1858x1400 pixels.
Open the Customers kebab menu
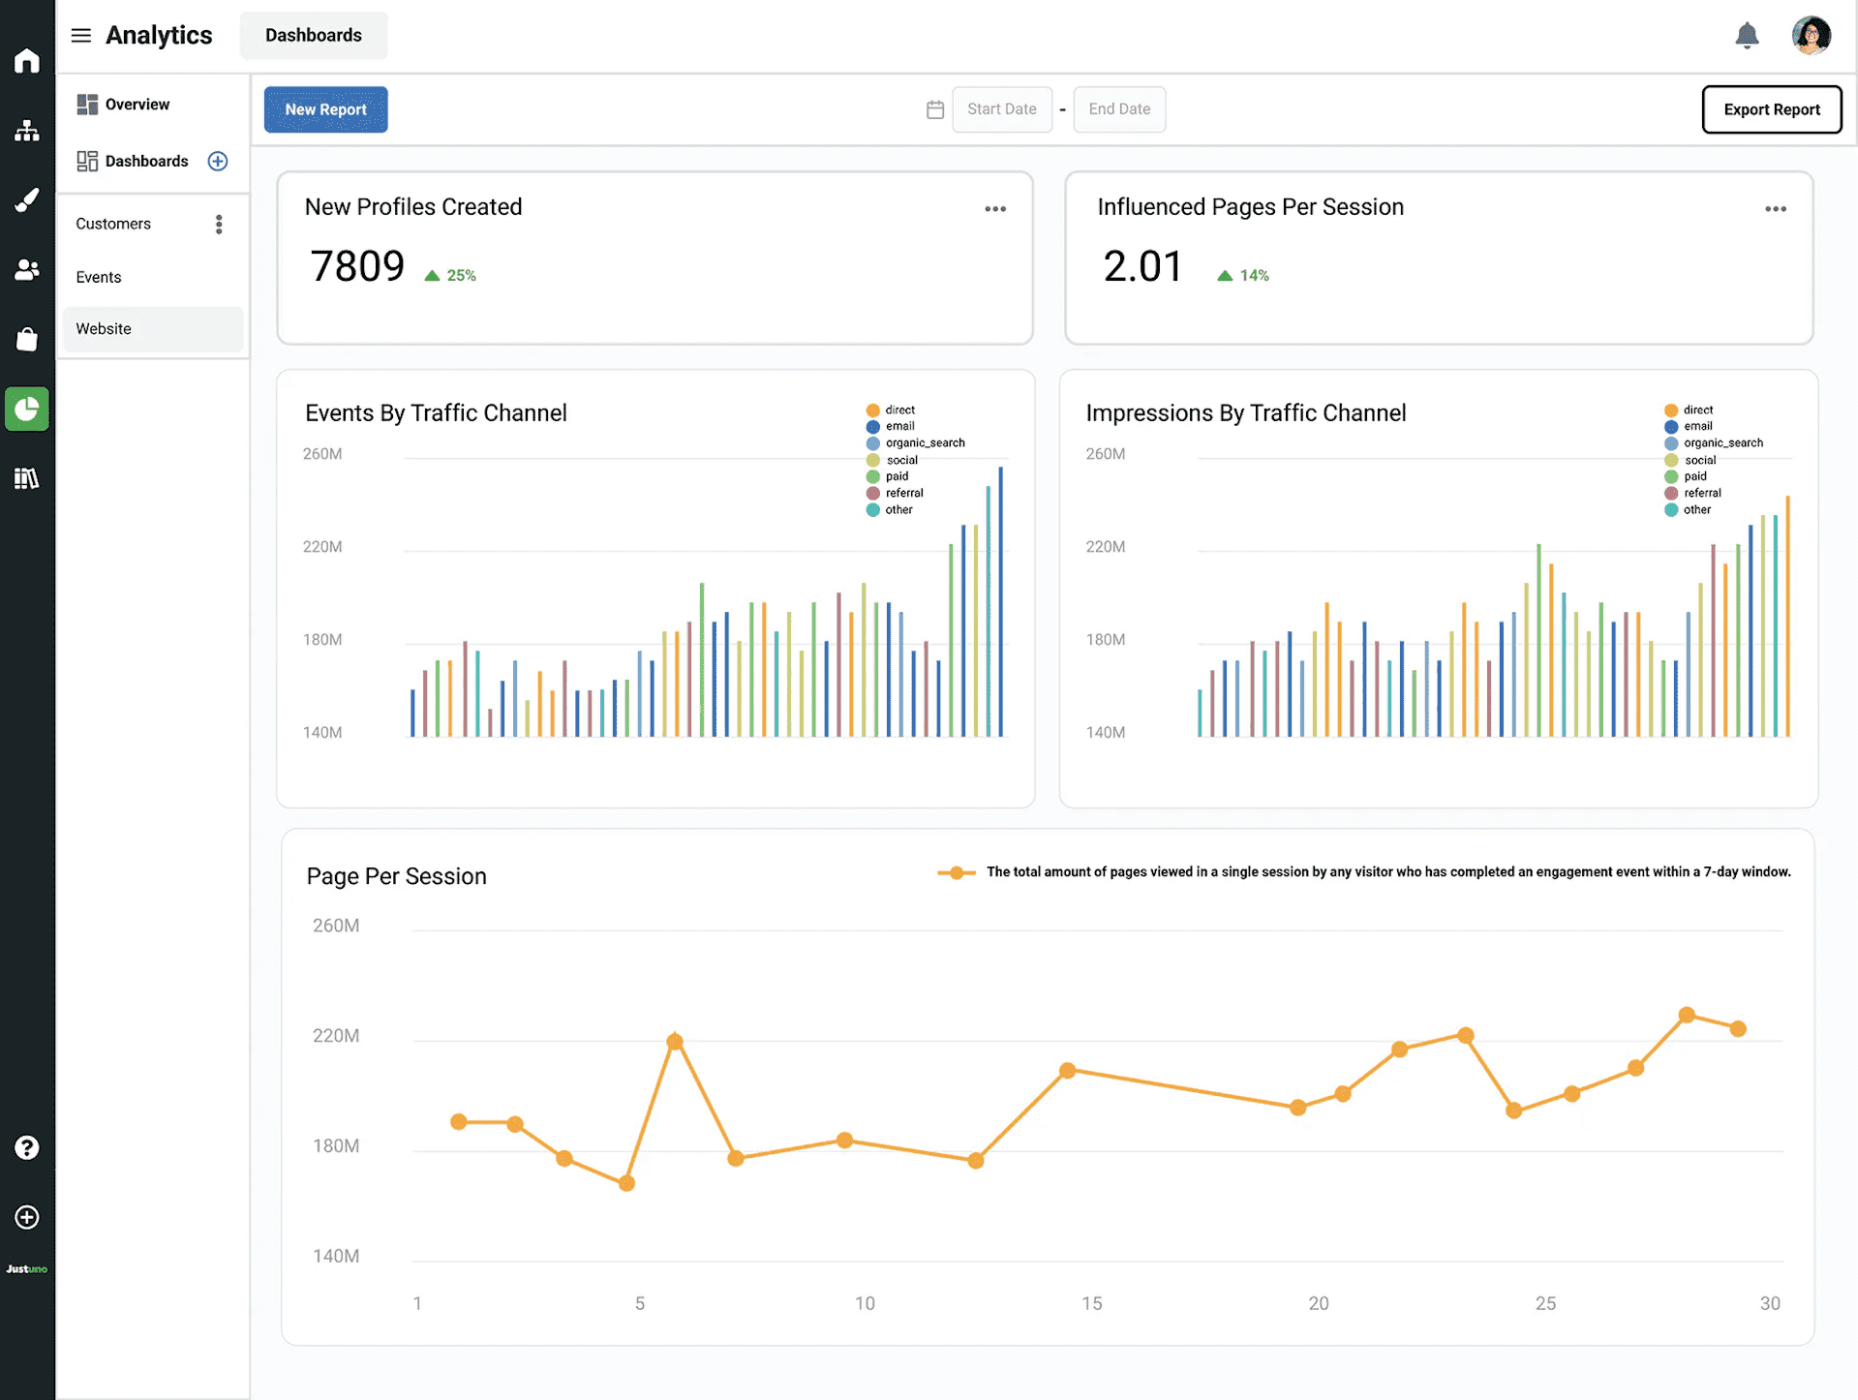tap(218, 223)
